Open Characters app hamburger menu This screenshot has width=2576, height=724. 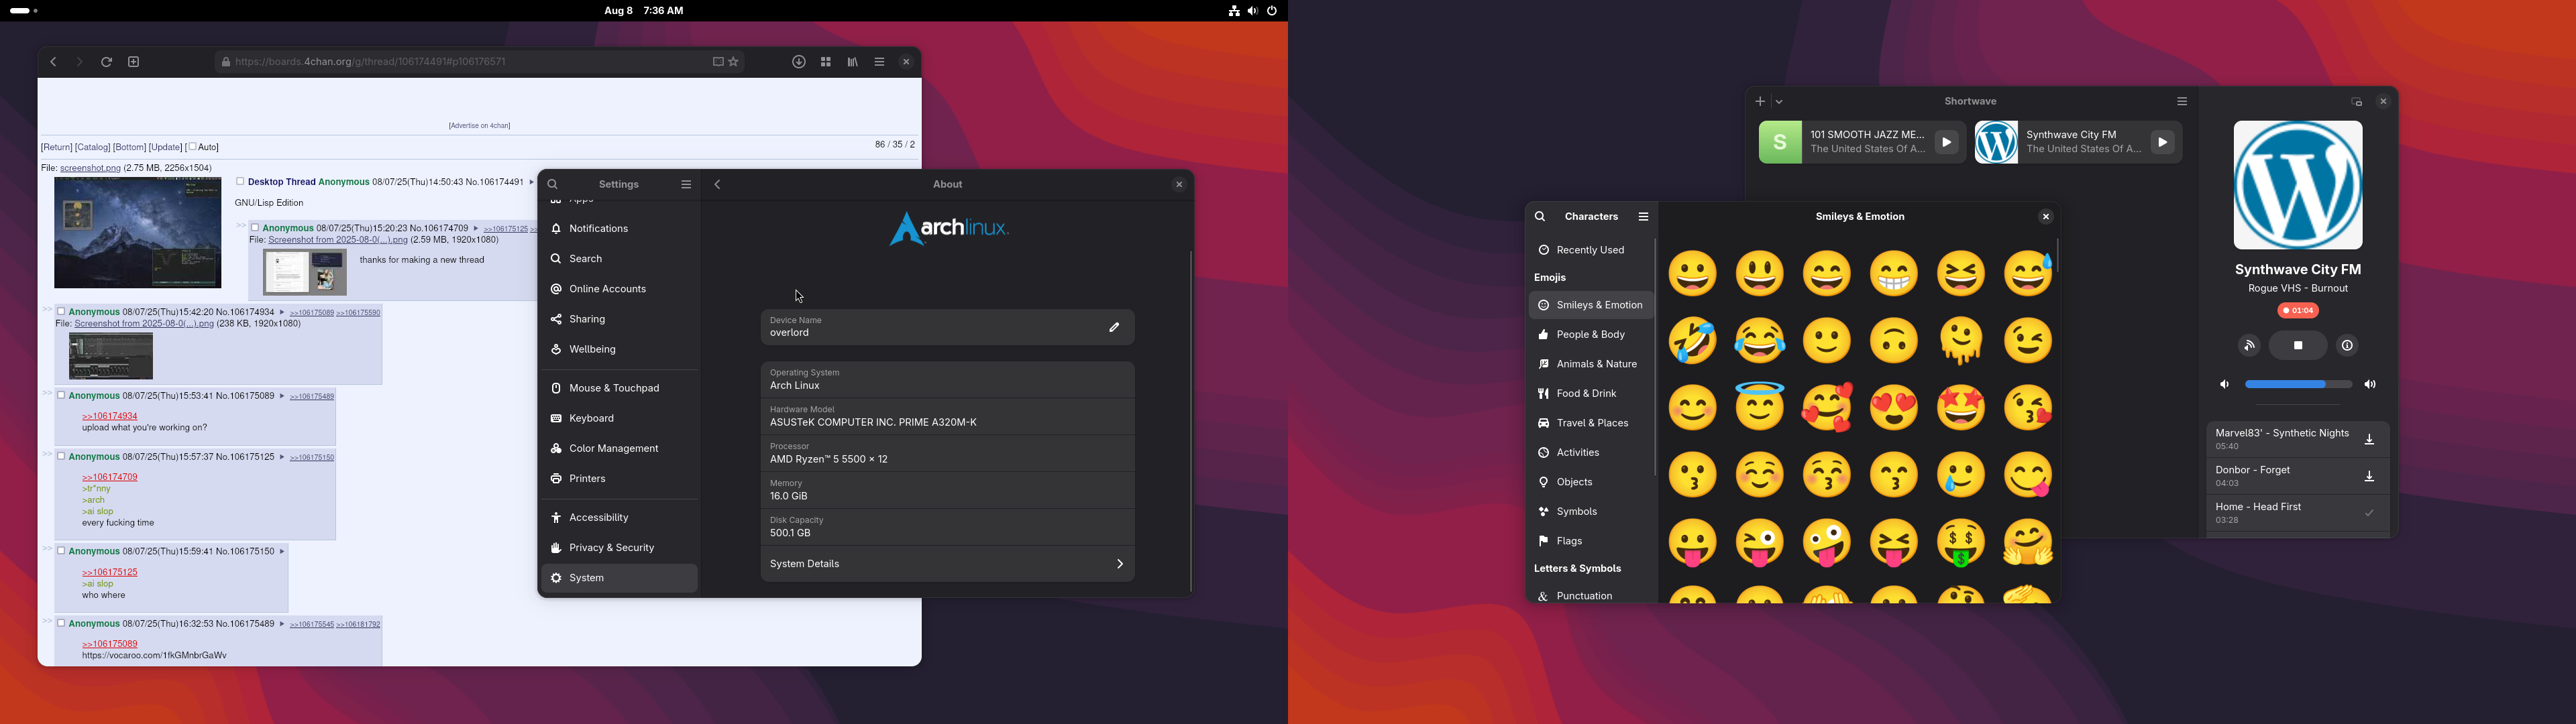(1643, 217)
